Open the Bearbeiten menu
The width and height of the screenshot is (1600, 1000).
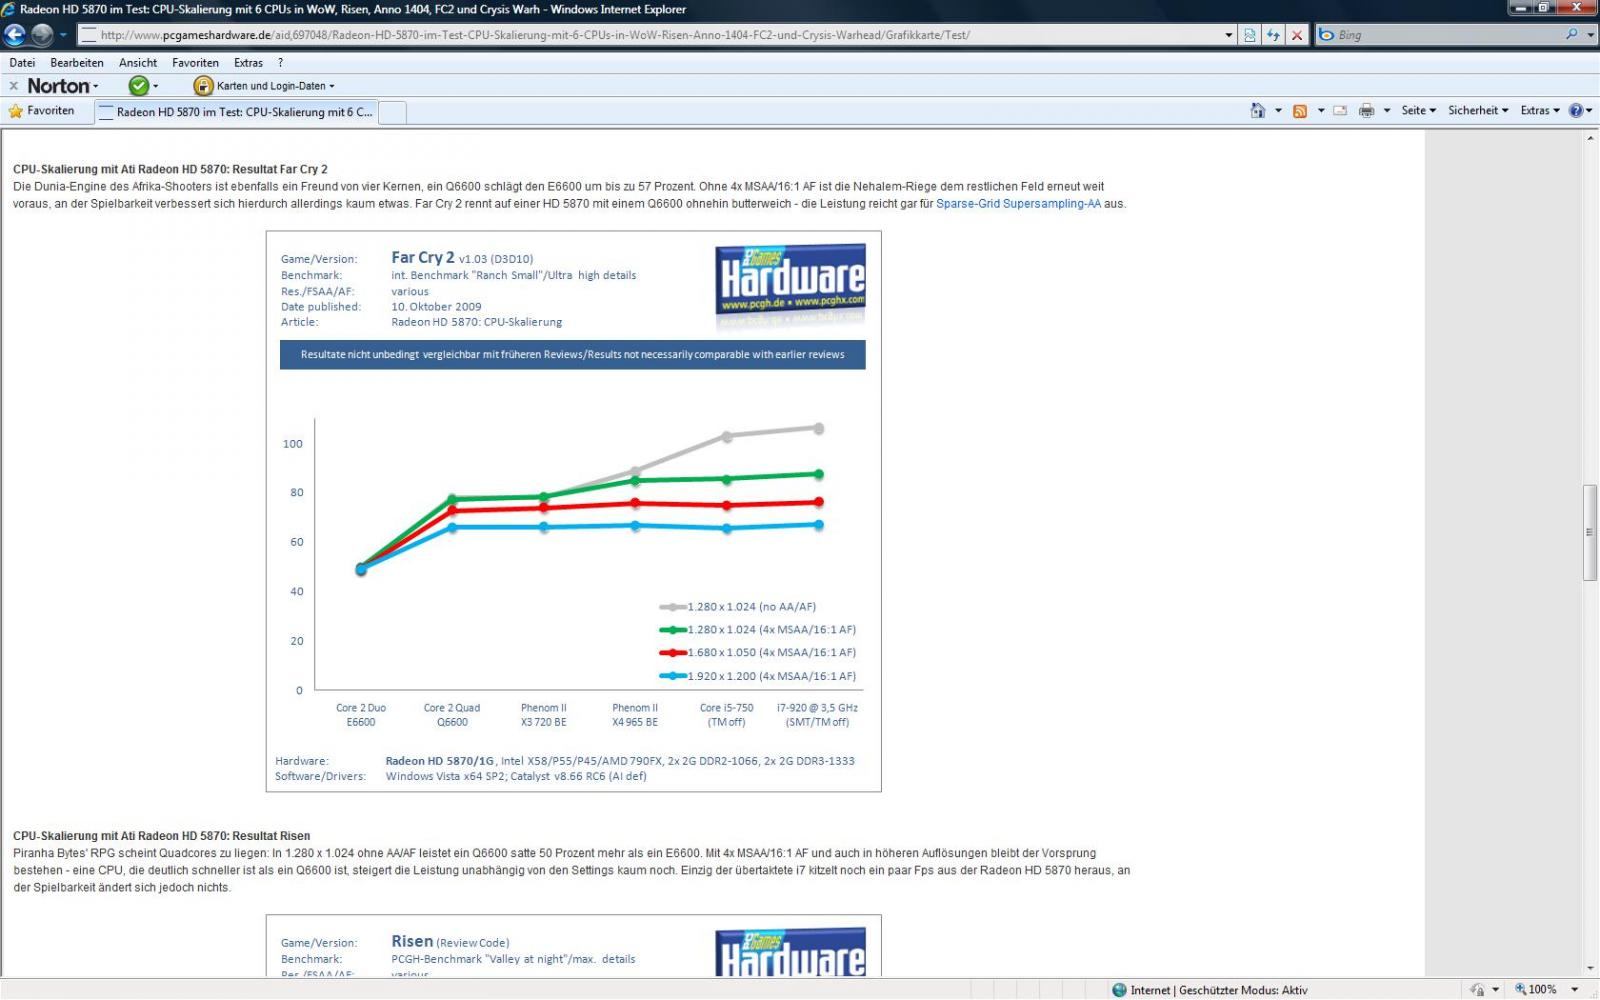click(77, 62)
